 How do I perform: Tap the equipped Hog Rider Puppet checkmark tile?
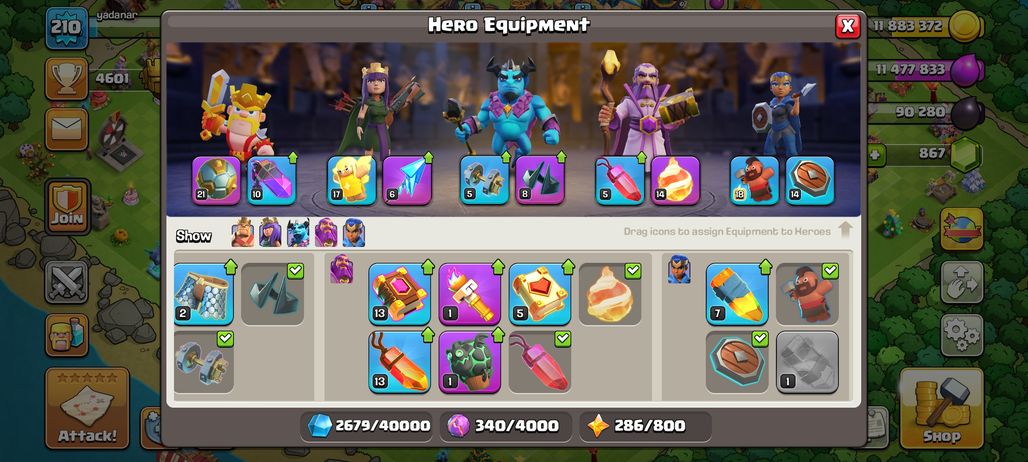tap(807, 294)
